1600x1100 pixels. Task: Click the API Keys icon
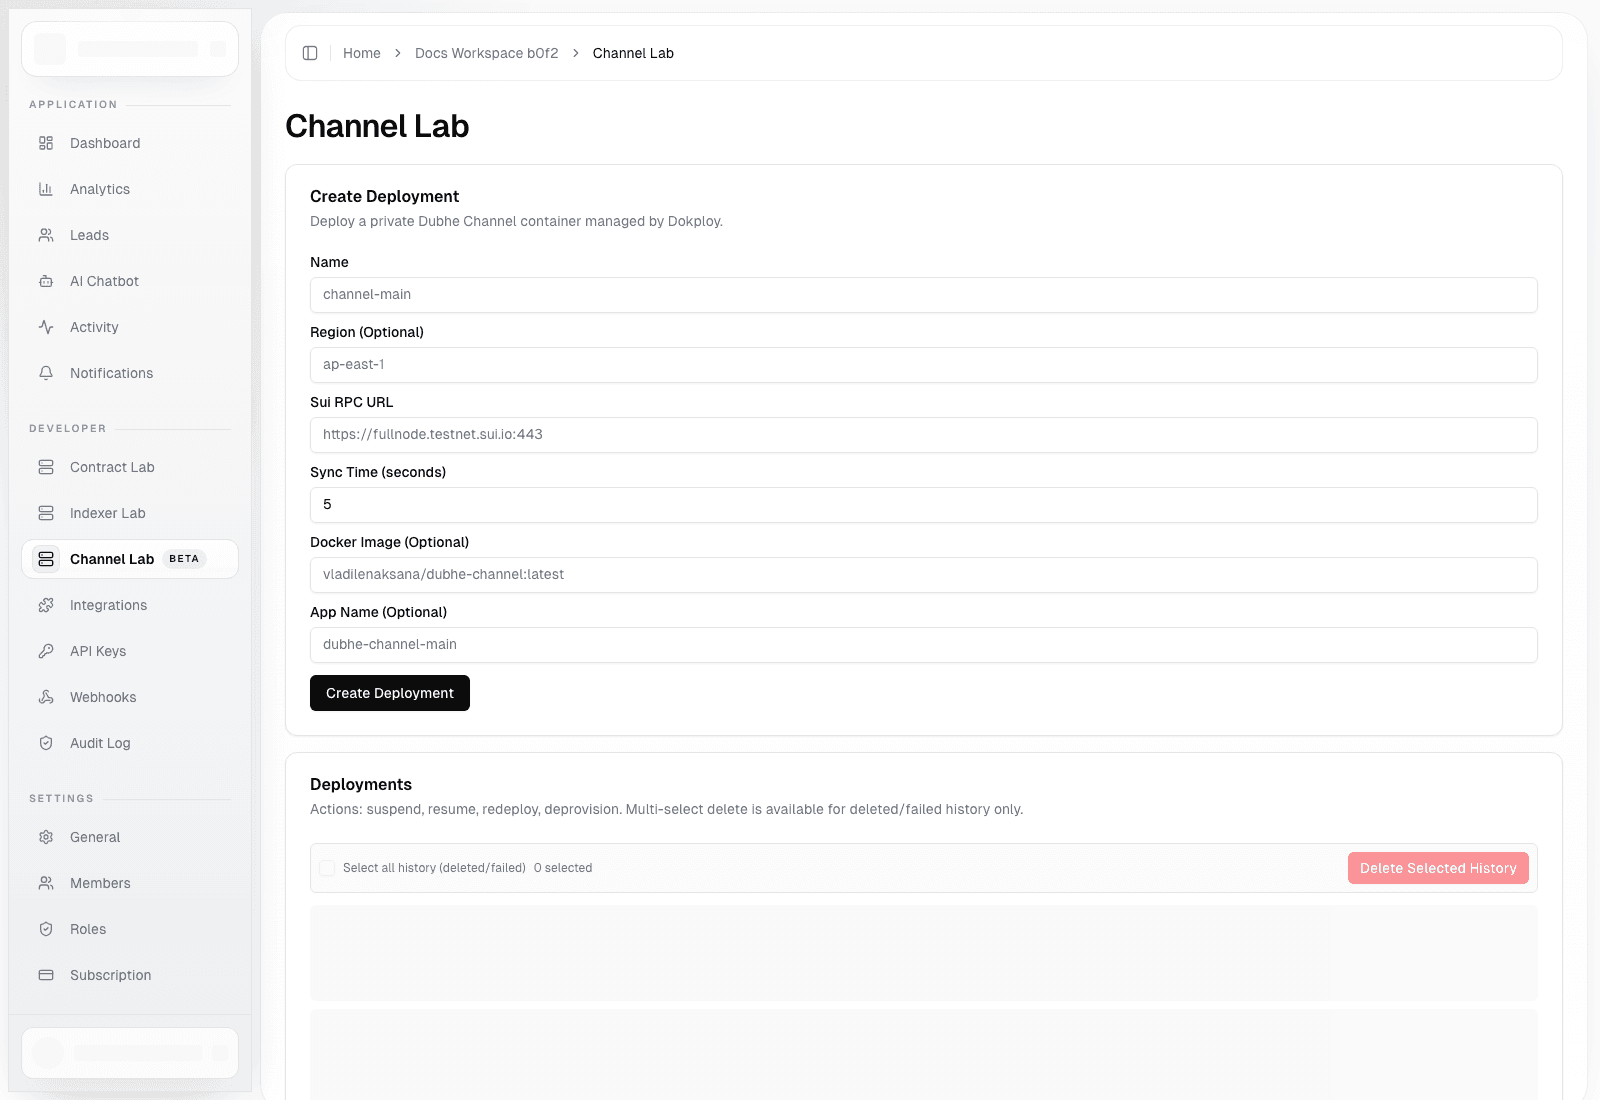coord(46,651)
